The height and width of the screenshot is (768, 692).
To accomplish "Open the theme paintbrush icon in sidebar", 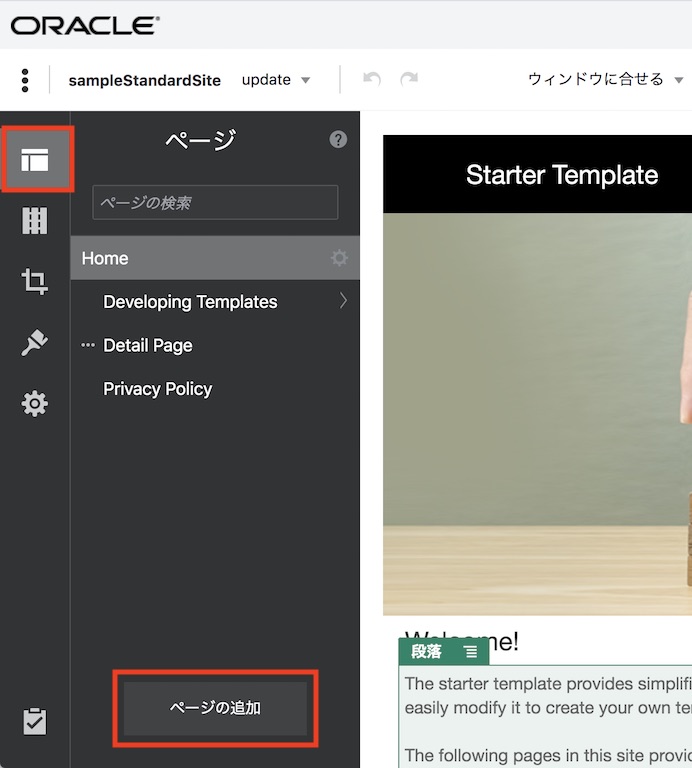I will click(35, 343).
